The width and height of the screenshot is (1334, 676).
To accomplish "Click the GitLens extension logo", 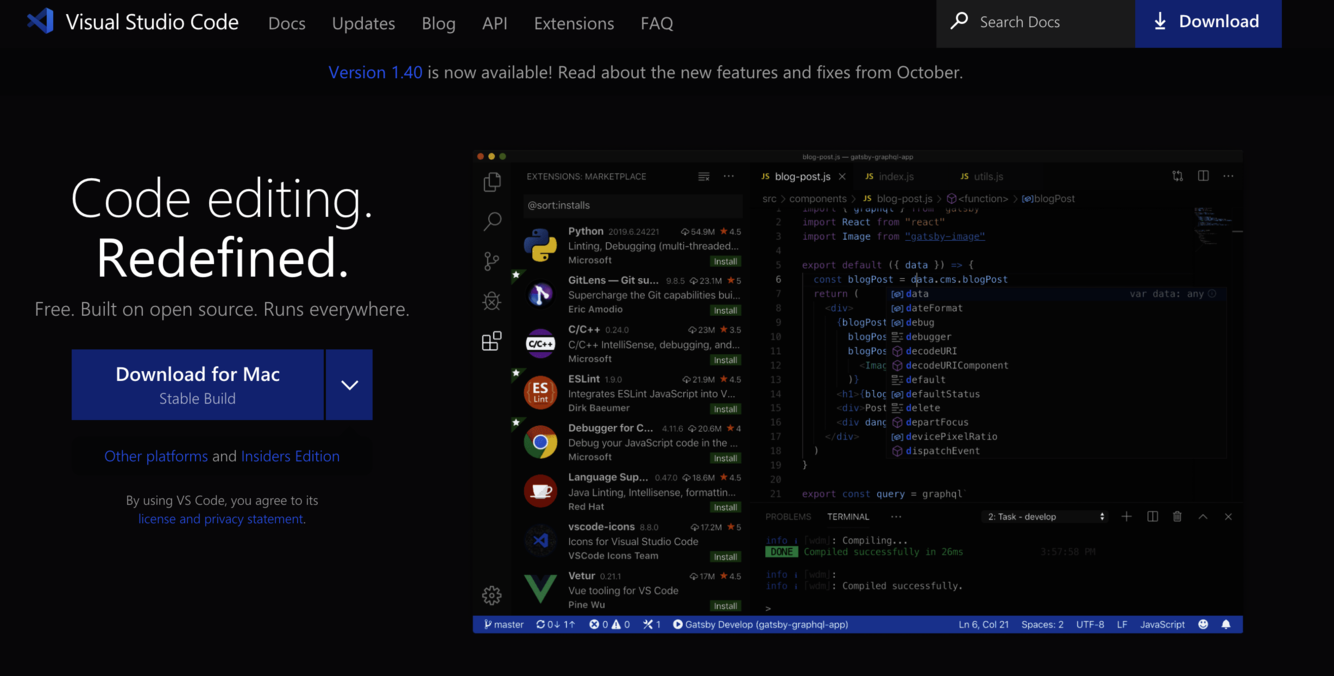I will (541, 294).
